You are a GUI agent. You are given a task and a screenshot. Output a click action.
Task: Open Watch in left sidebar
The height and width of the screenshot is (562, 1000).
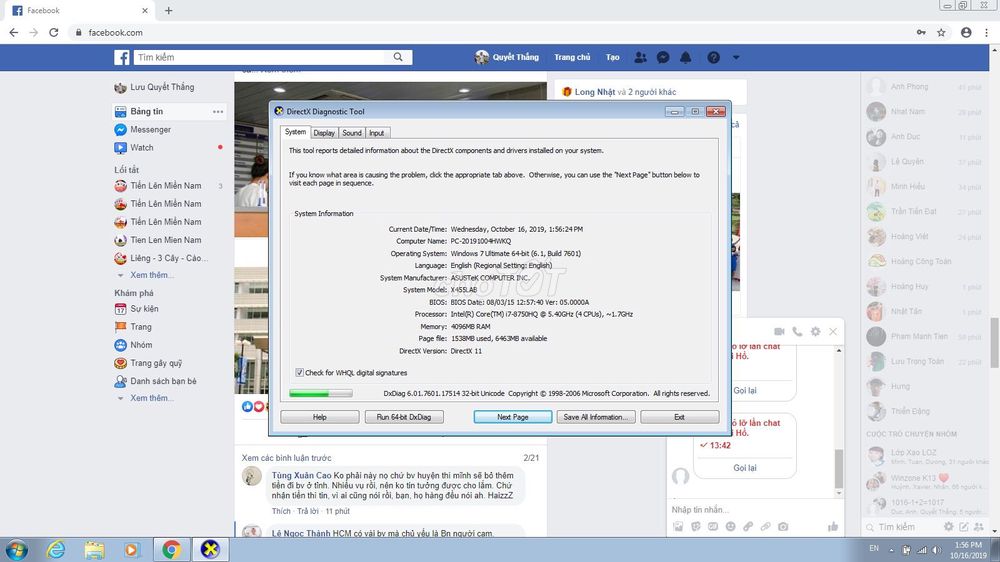coord(134,147)
